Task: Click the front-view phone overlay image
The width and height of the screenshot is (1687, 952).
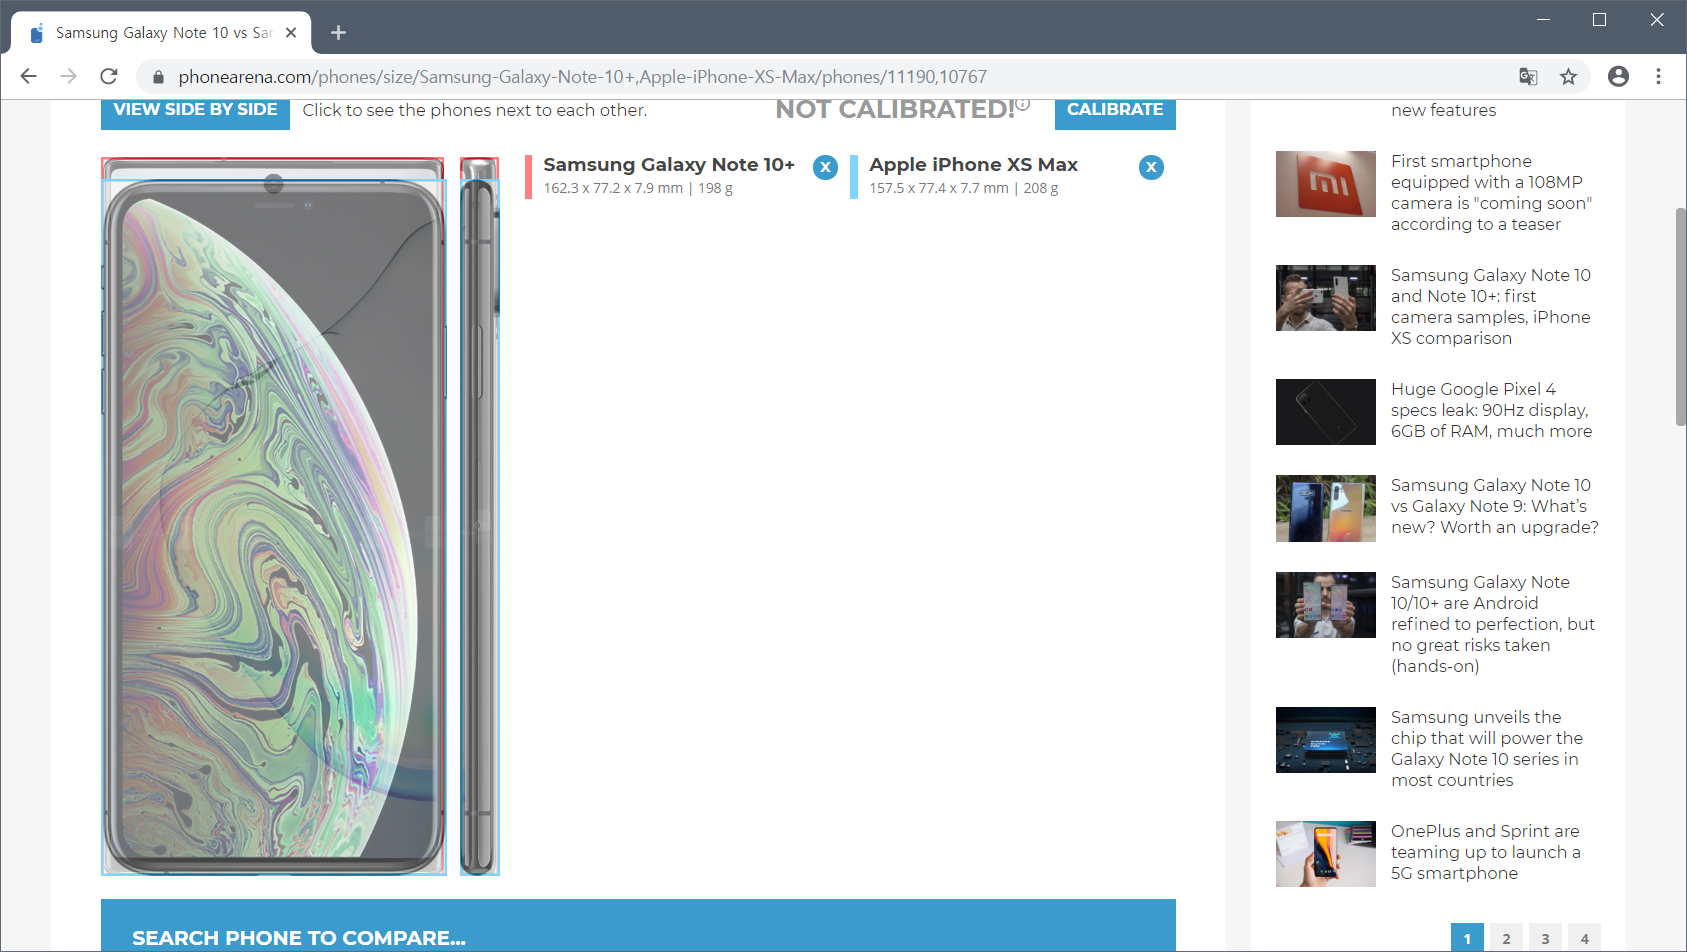Action: point(273,516)
